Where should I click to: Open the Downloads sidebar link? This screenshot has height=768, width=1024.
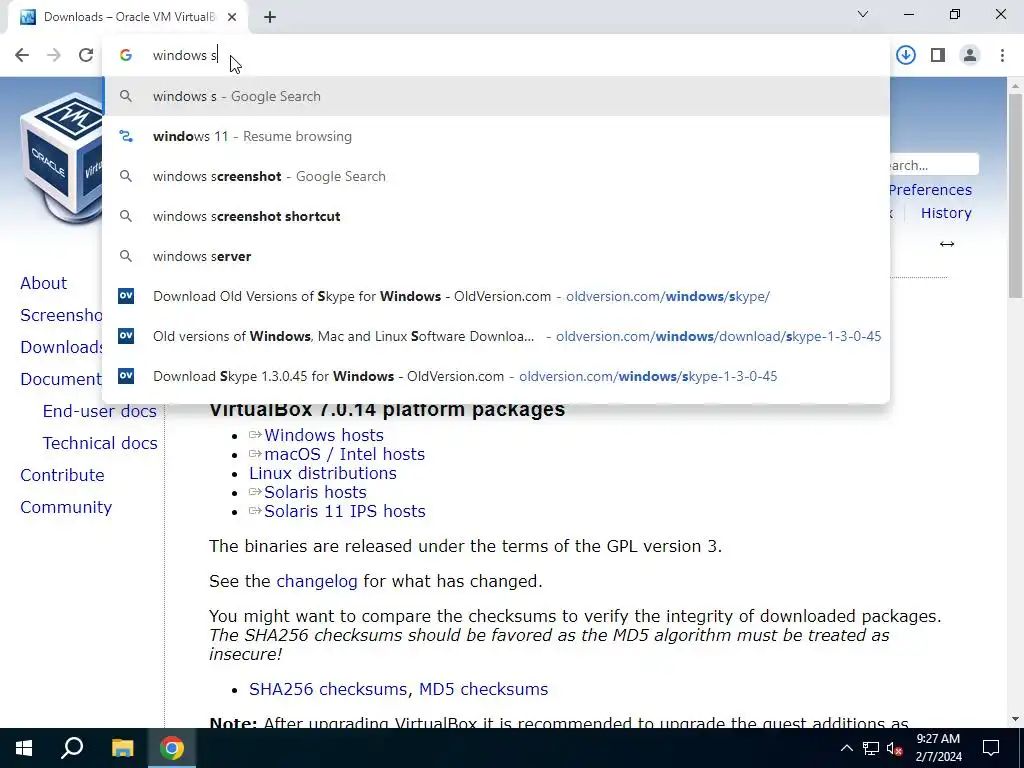tap(61, 347)
